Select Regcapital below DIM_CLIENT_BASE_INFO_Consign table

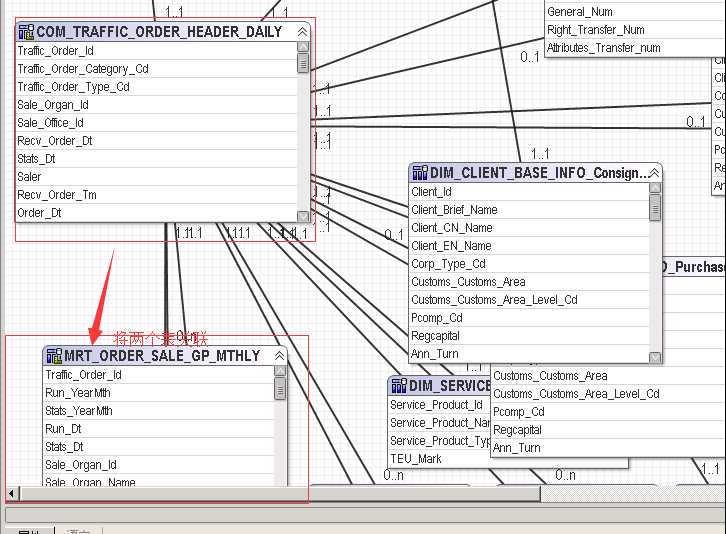(608, 430)
